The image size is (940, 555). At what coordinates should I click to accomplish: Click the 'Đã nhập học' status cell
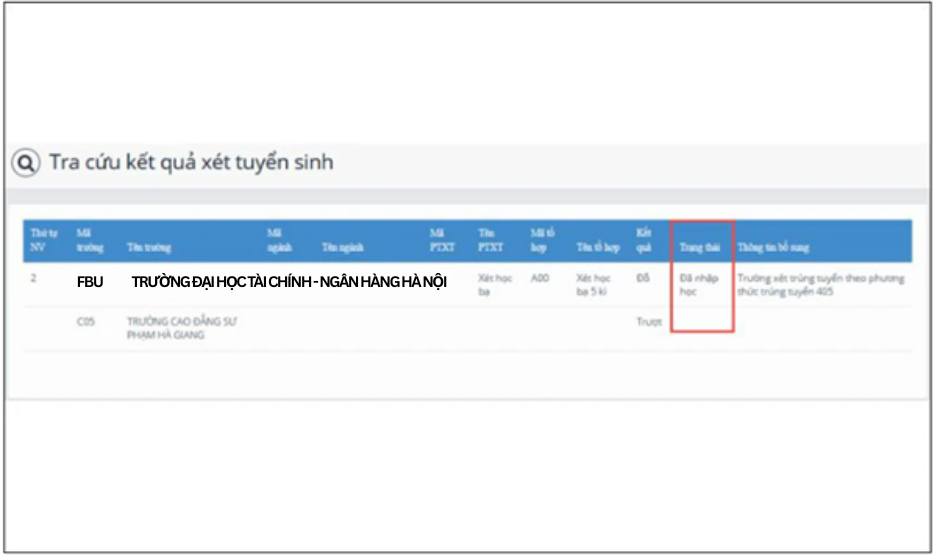point(698,285)
